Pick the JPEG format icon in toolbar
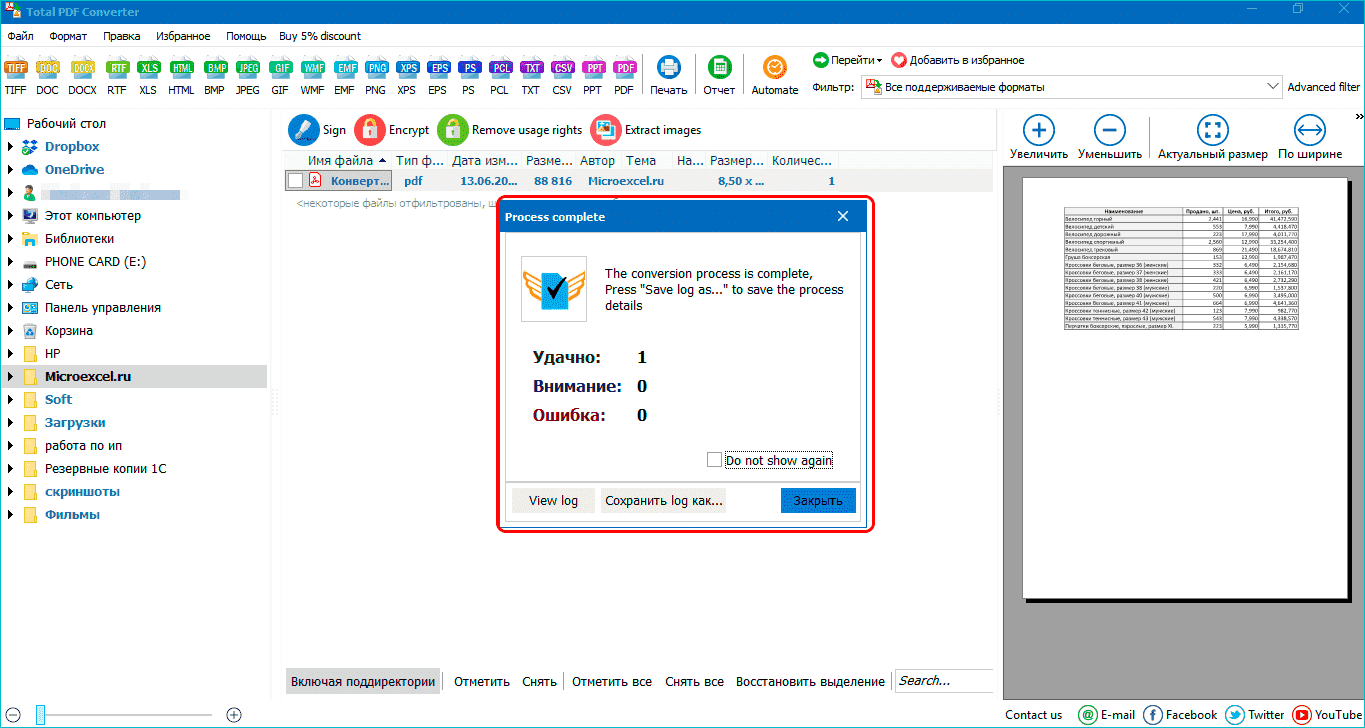This screenshot has height=728, width=1365. pyautogui.click(x=247, y=68)
